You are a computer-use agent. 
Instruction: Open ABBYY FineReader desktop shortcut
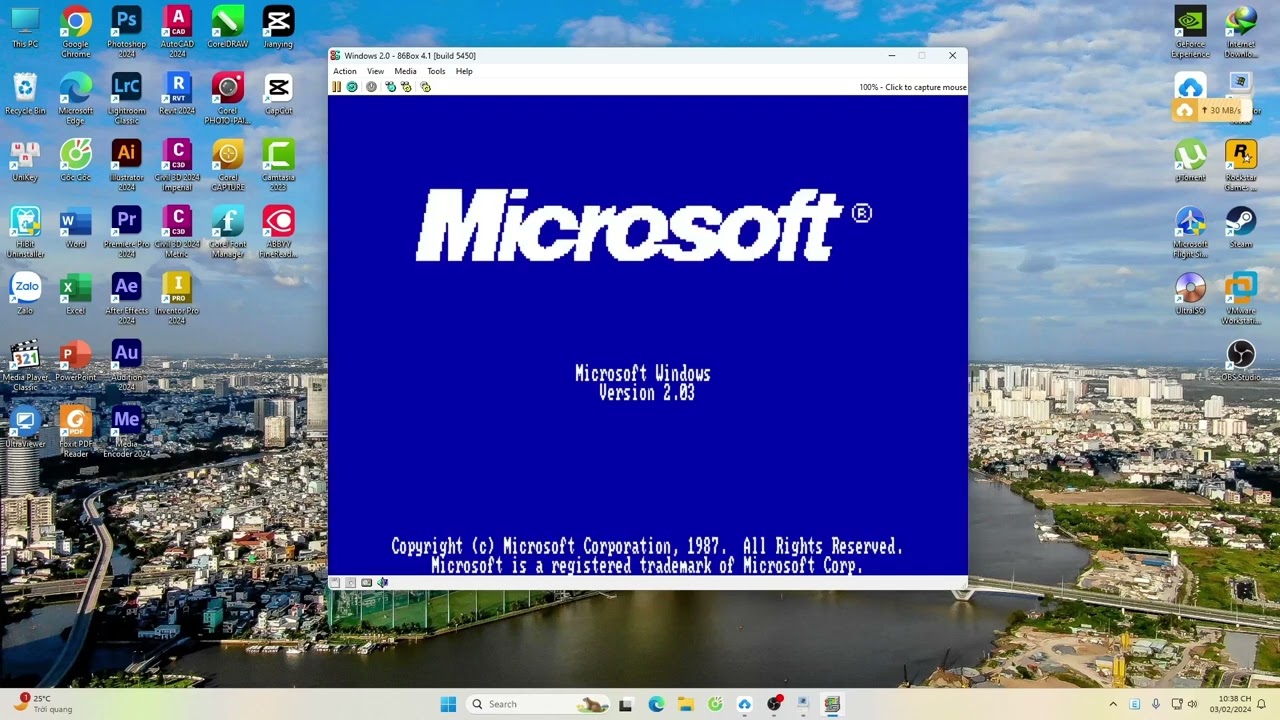tap(278, 231)
